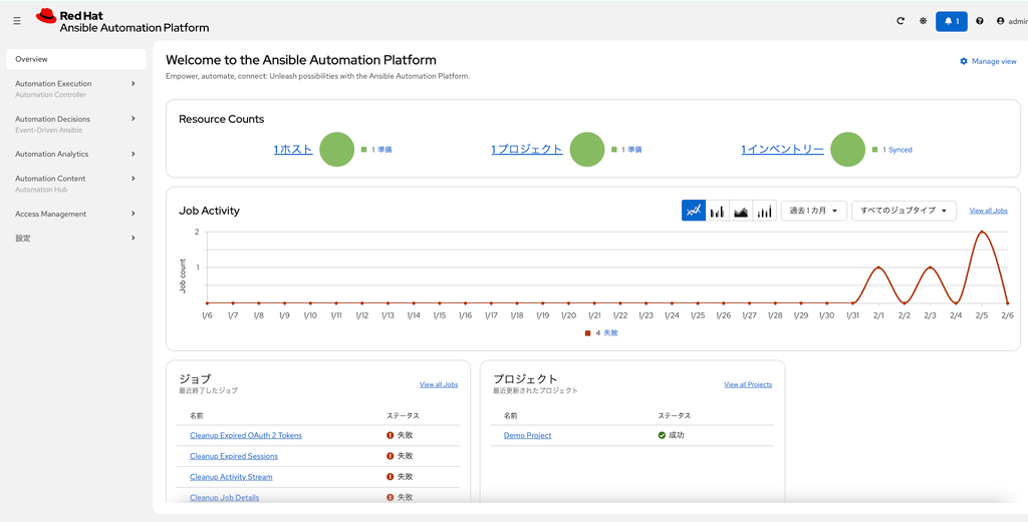Open notifications bell button

click(x=952, y=21)
